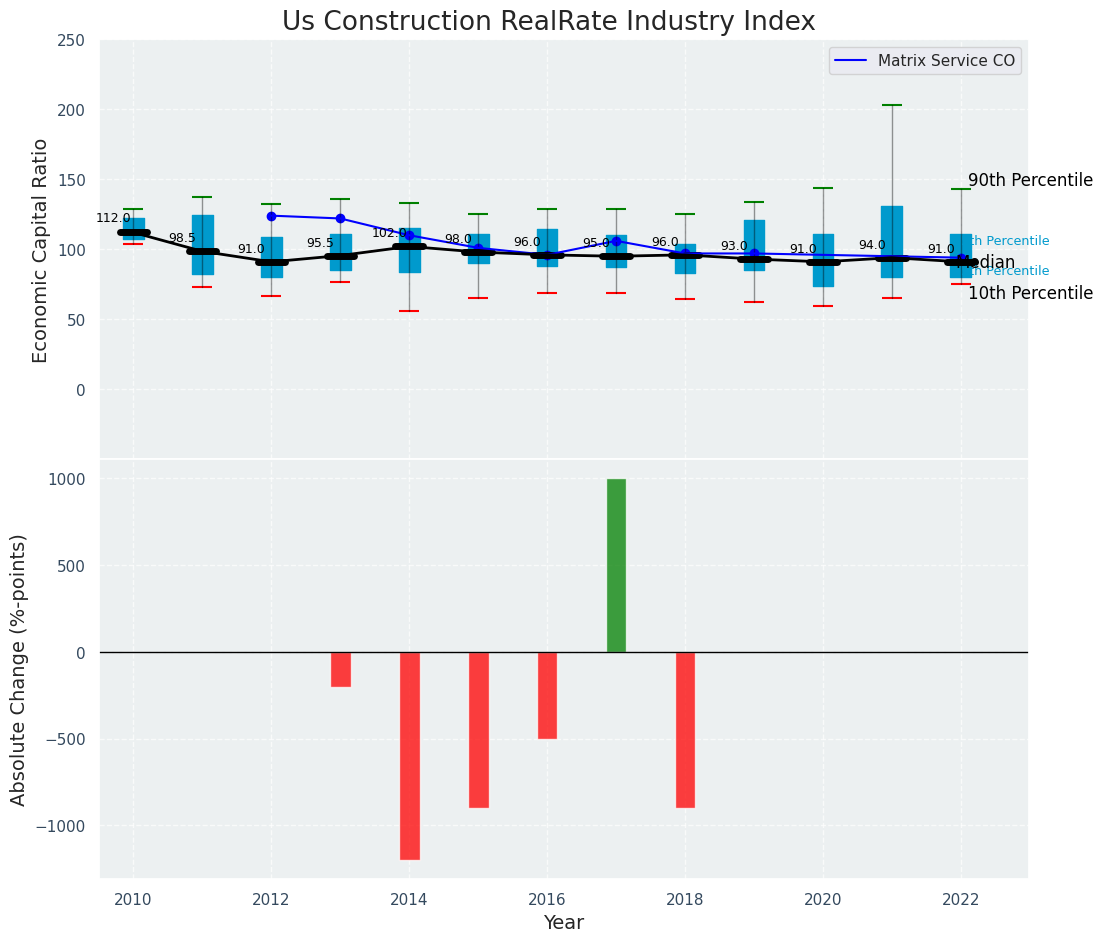The width and height of the screenshot is (1103, 942).
Task: Click the Absolute Change (%-points) axis label
Action: coord(19,669)
